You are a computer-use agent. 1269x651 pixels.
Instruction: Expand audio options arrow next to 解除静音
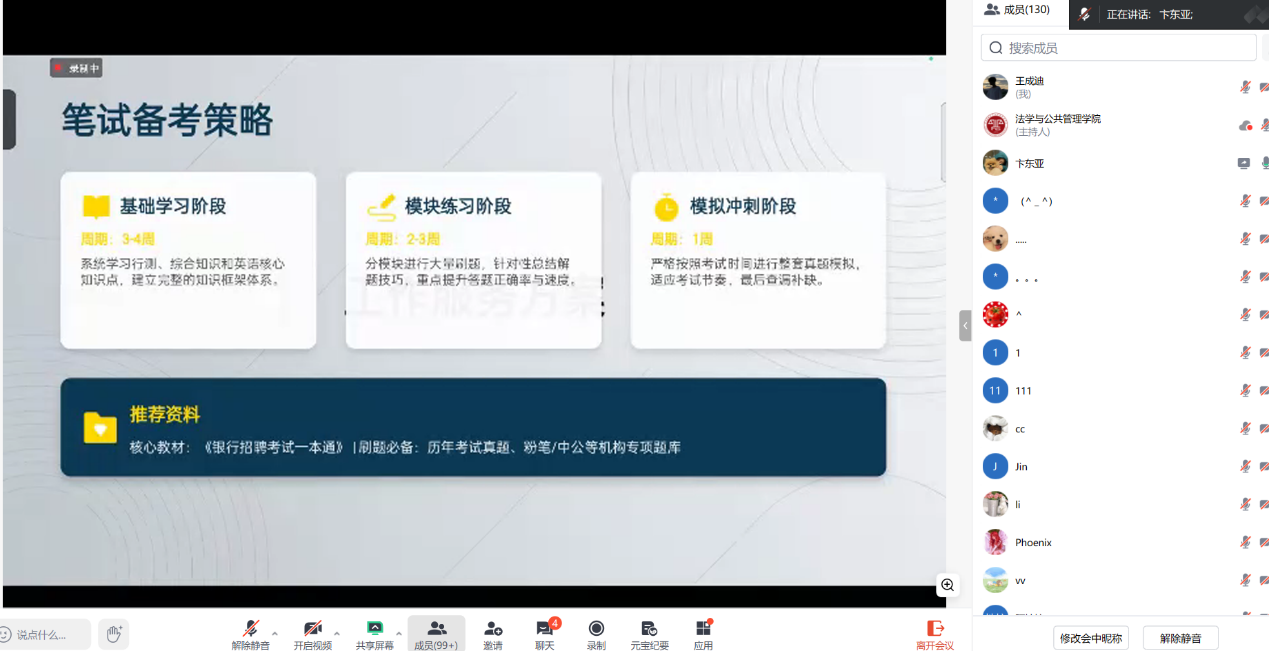click(275, 634)
